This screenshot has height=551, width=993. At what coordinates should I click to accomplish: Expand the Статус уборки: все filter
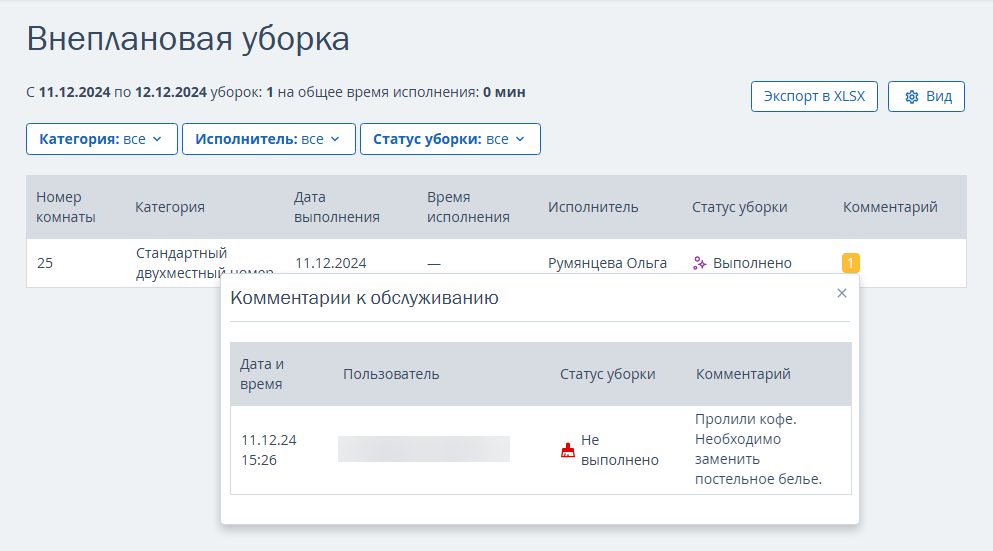(450, 139)
